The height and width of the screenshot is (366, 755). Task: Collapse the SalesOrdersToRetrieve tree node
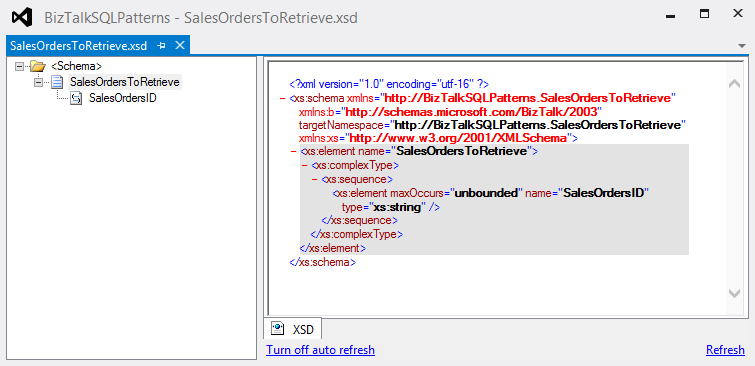pos(39,82)
